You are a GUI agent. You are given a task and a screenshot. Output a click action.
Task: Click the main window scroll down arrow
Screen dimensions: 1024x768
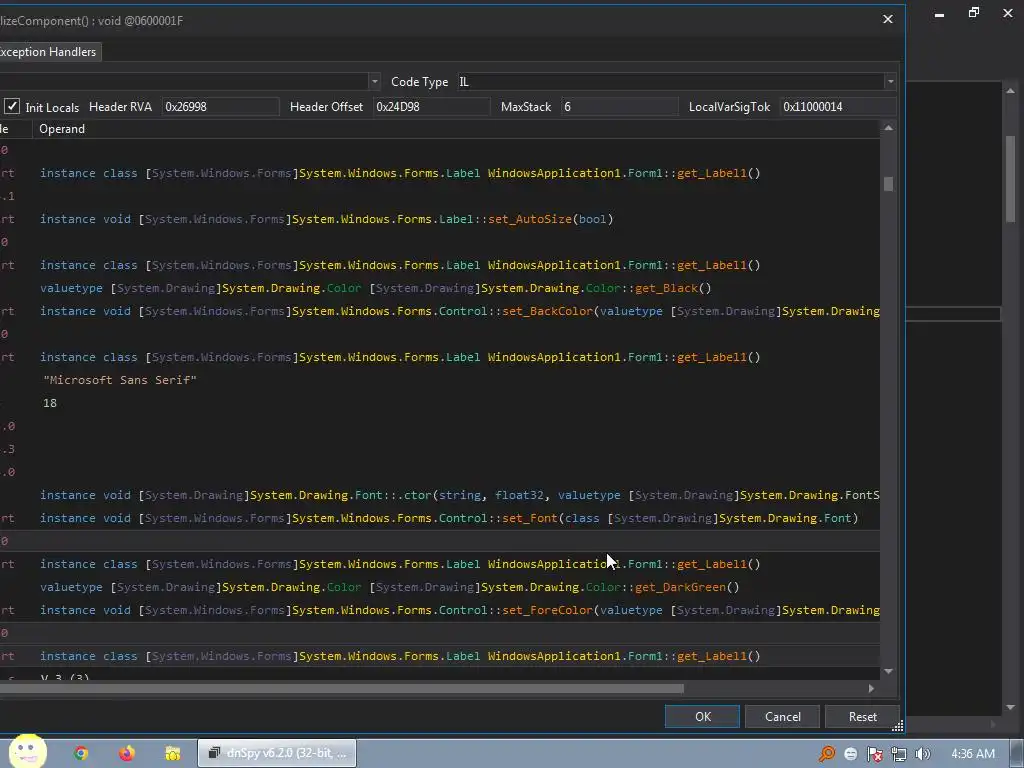click(x=1010, y=707)
